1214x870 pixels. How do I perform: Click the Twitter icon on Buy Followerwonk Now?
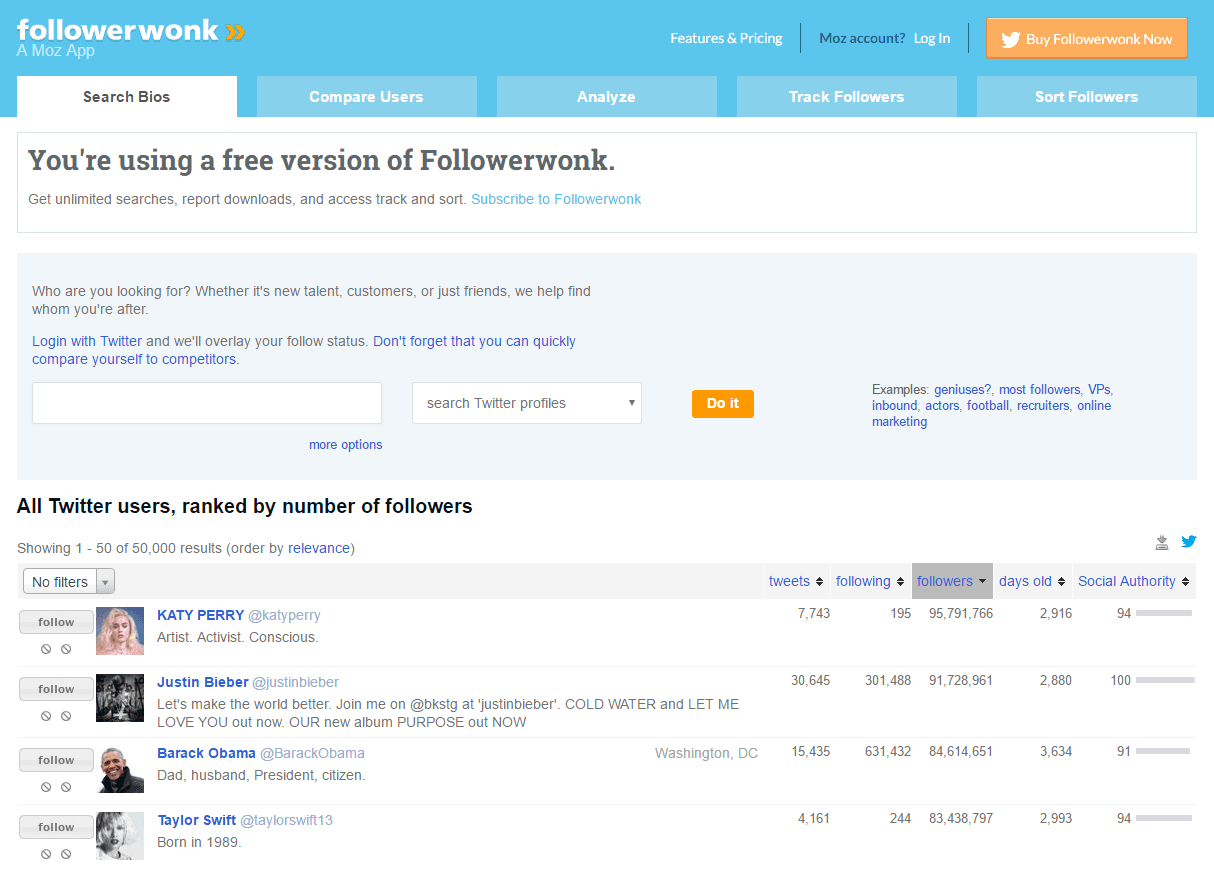(x=1011, y=38)
